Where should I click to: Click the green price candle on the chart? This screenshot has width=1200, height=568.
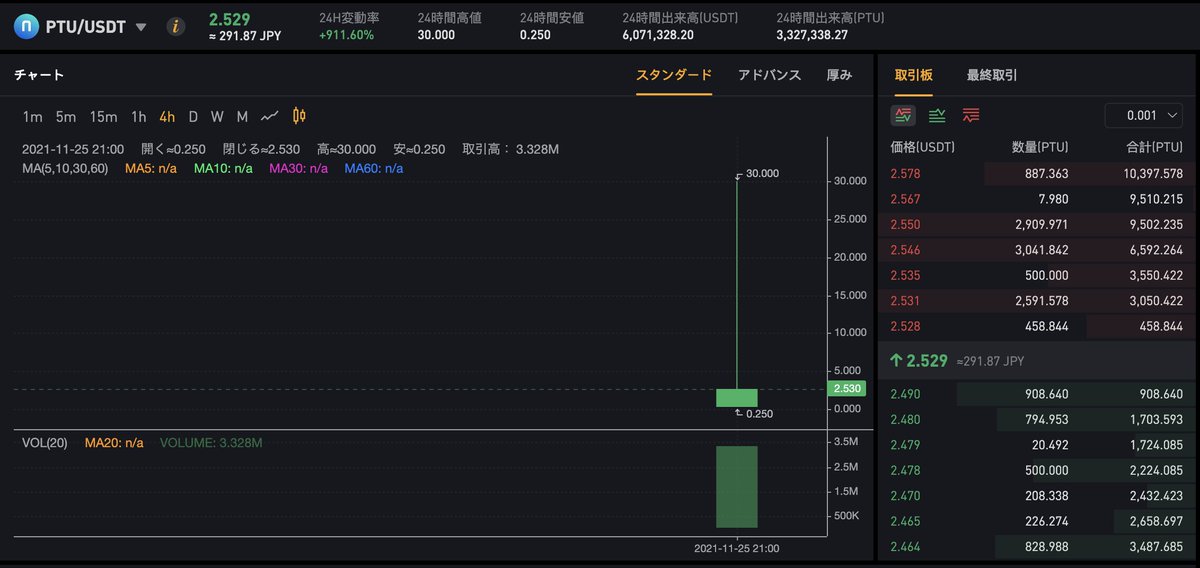736,398
